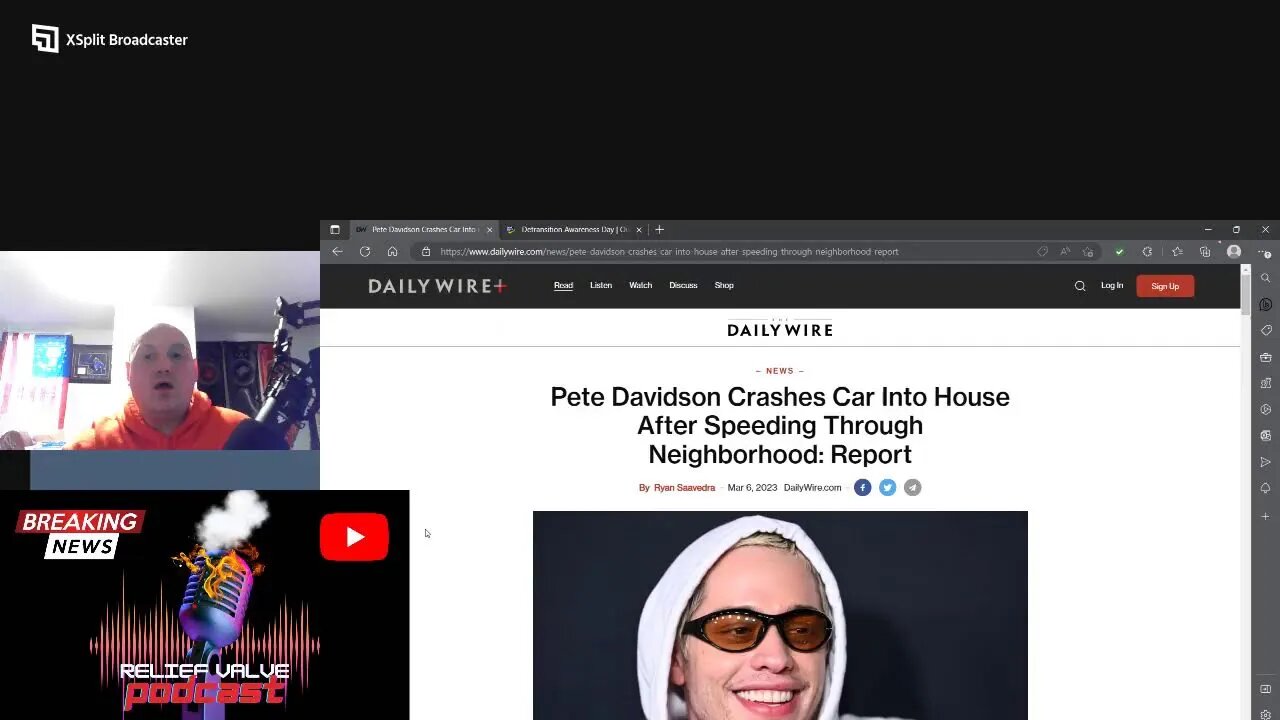Open Outlook in the Edge sidebar
Viewport: 1280px width, 720px height.
coord(1266,435)
